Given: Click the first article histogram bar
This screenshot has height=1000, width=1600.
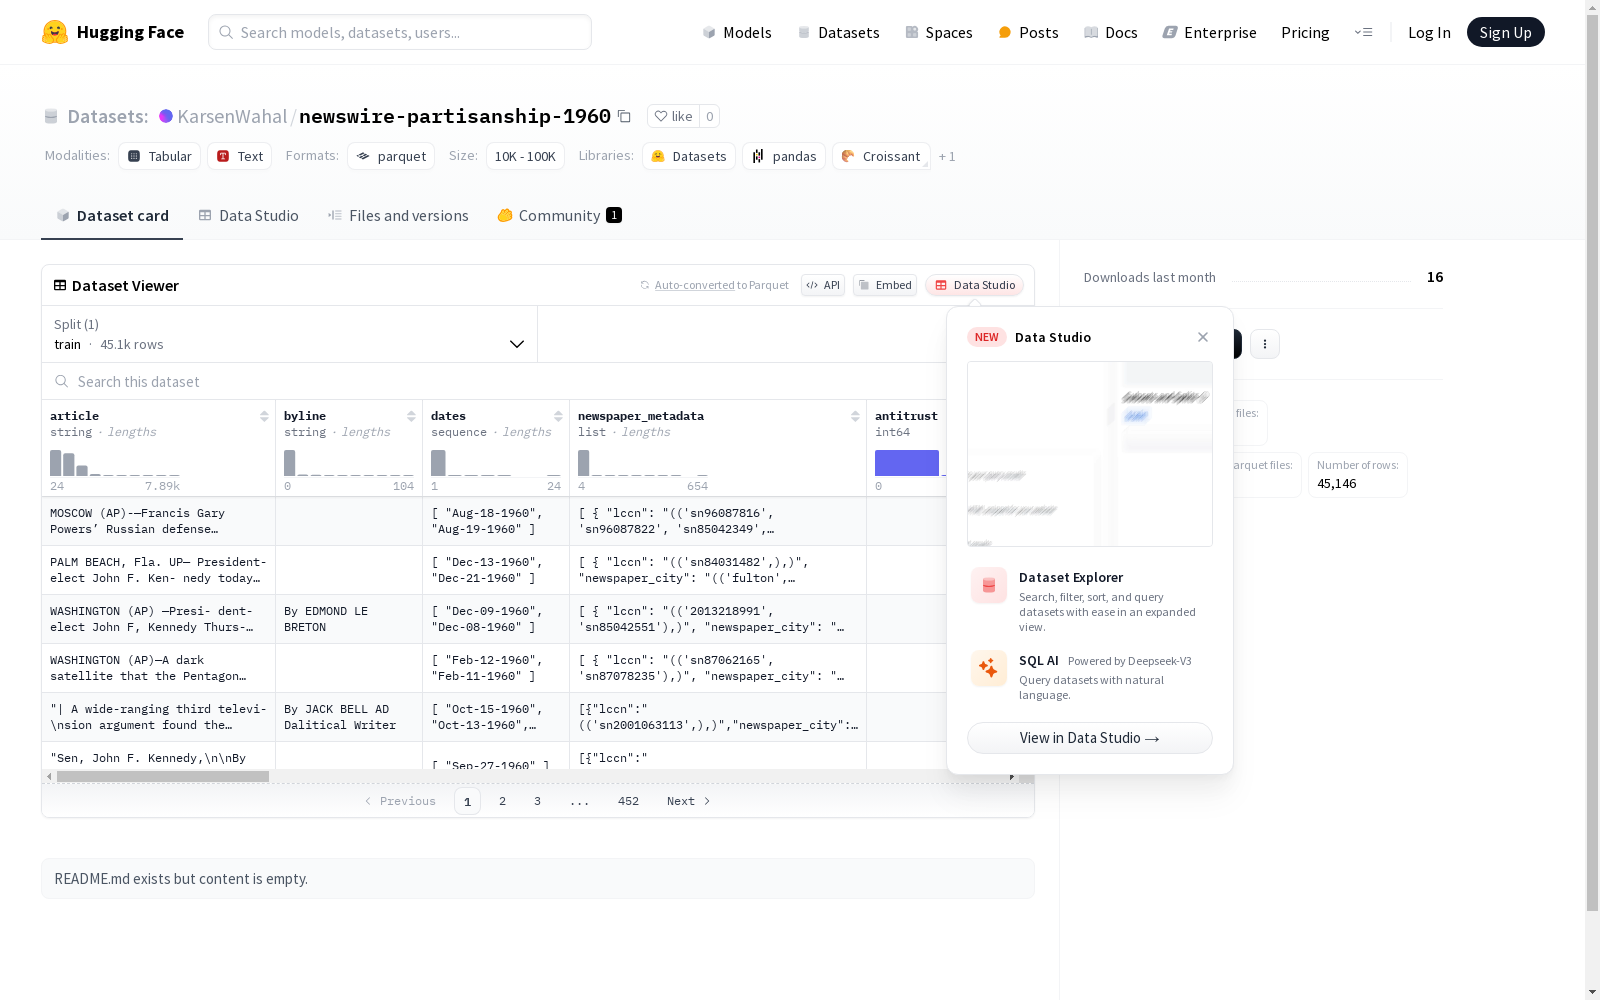Looking at the screenshot, I should click(x=56, y=463).
